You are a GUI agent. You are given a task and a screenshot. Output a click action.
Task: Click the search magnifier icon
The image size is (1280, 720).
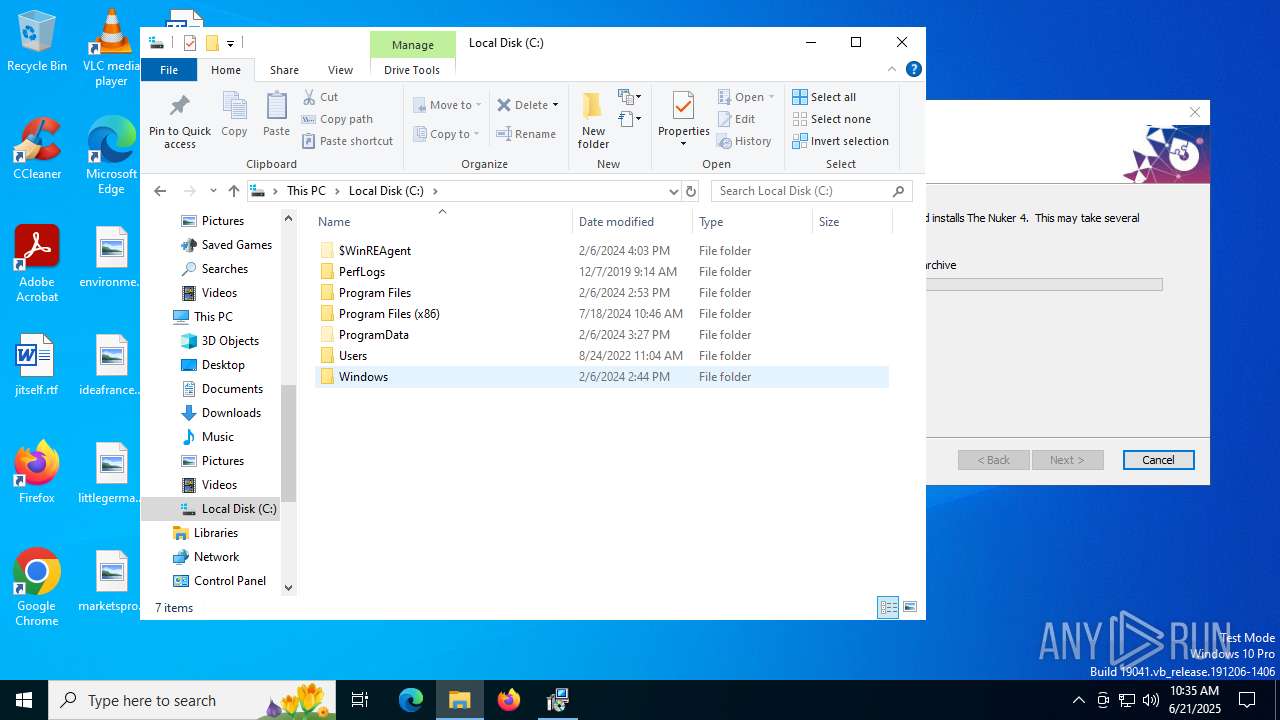[x=898, y=191]
